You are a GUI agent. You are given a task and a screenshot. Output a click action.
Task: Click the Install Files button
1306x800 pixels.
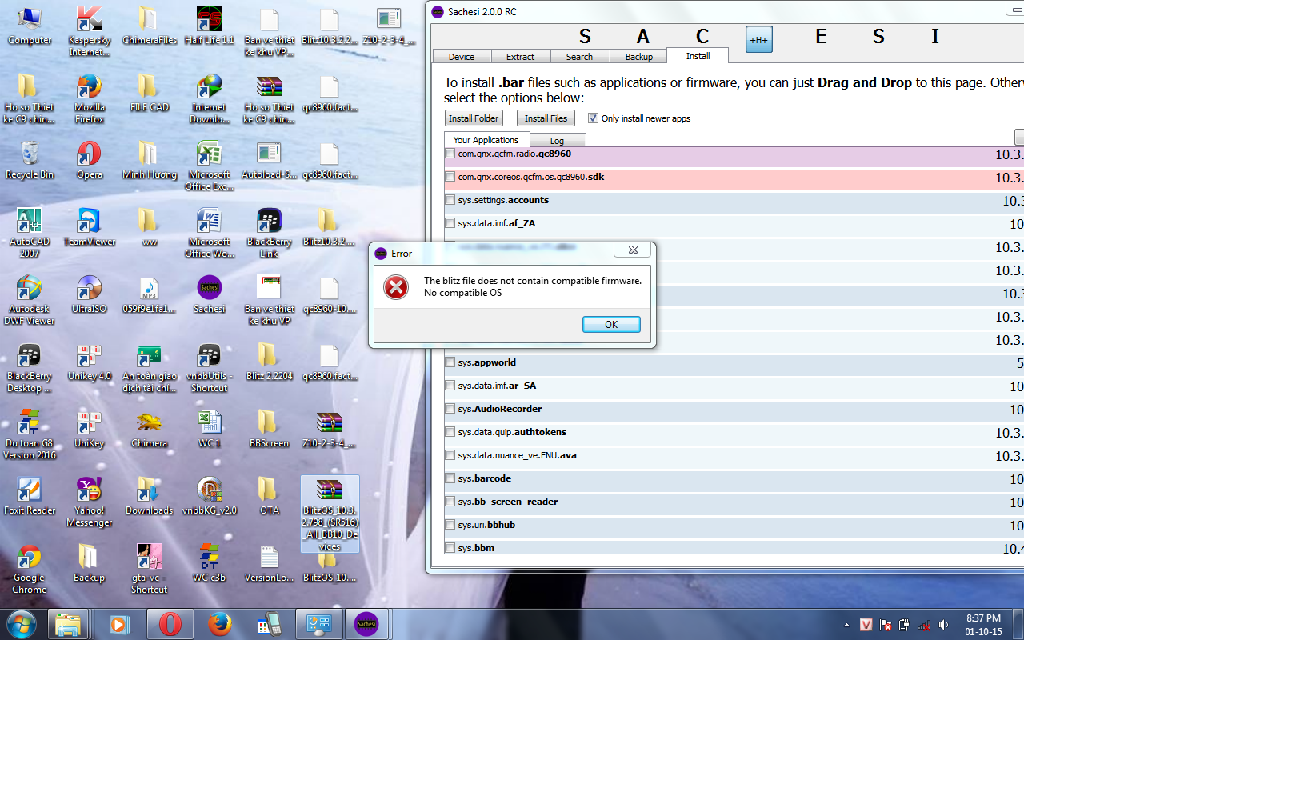pos(546,118)
